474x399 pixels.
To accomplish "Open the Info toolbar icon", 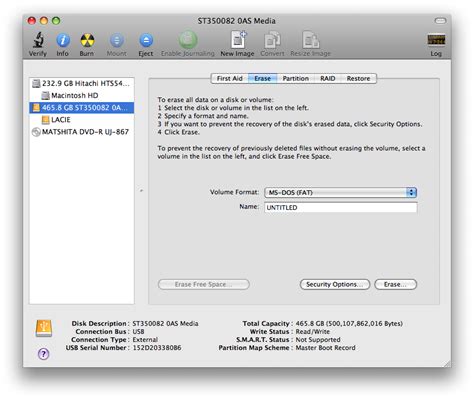I will [63, 40].
